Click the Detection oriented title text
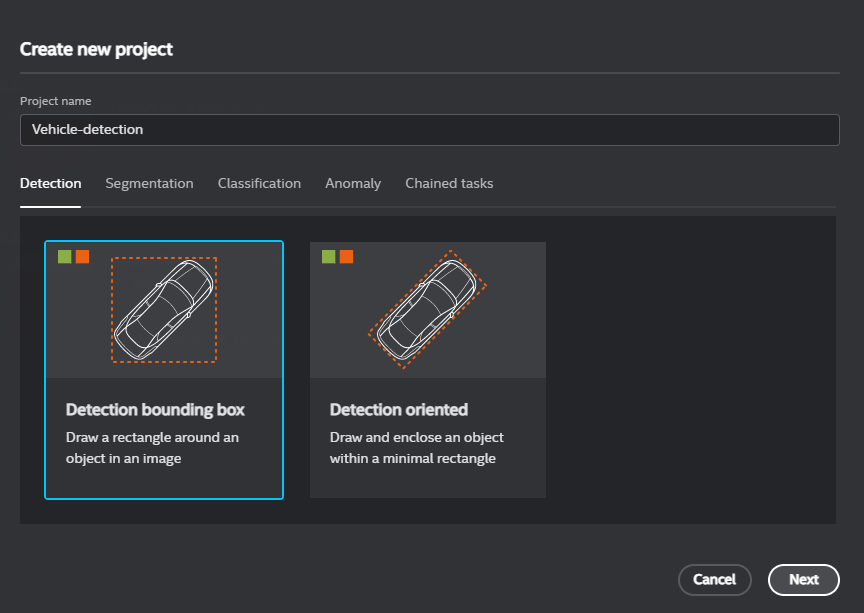Screen dimensions: 864x613 (399, 409)
